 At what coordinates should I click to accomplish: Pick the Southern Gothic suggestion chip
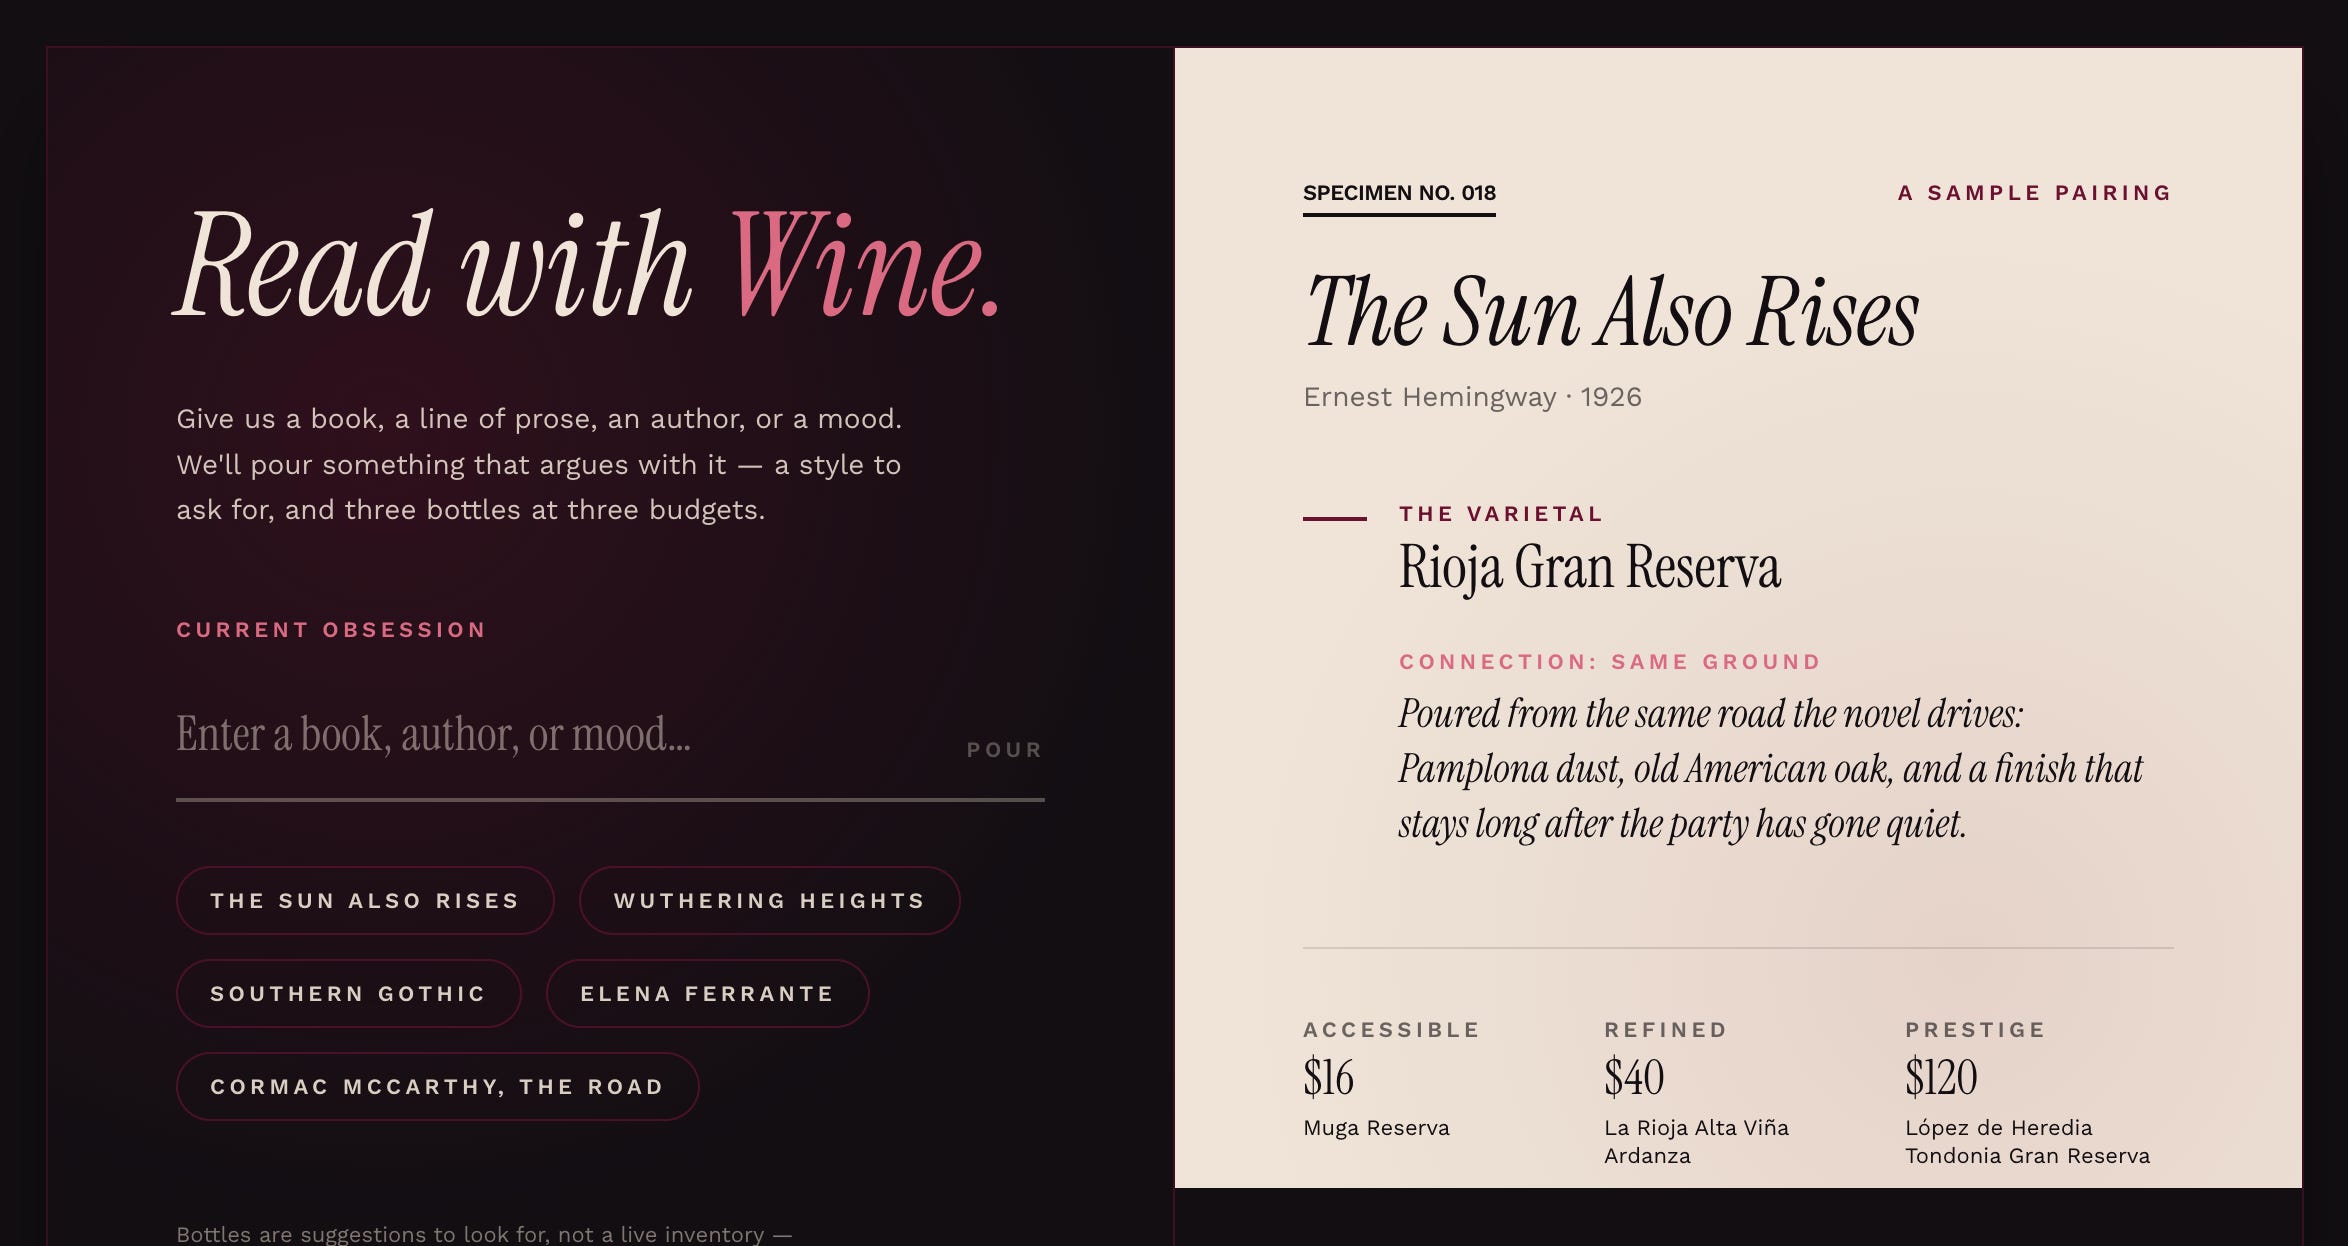[348, 994]
